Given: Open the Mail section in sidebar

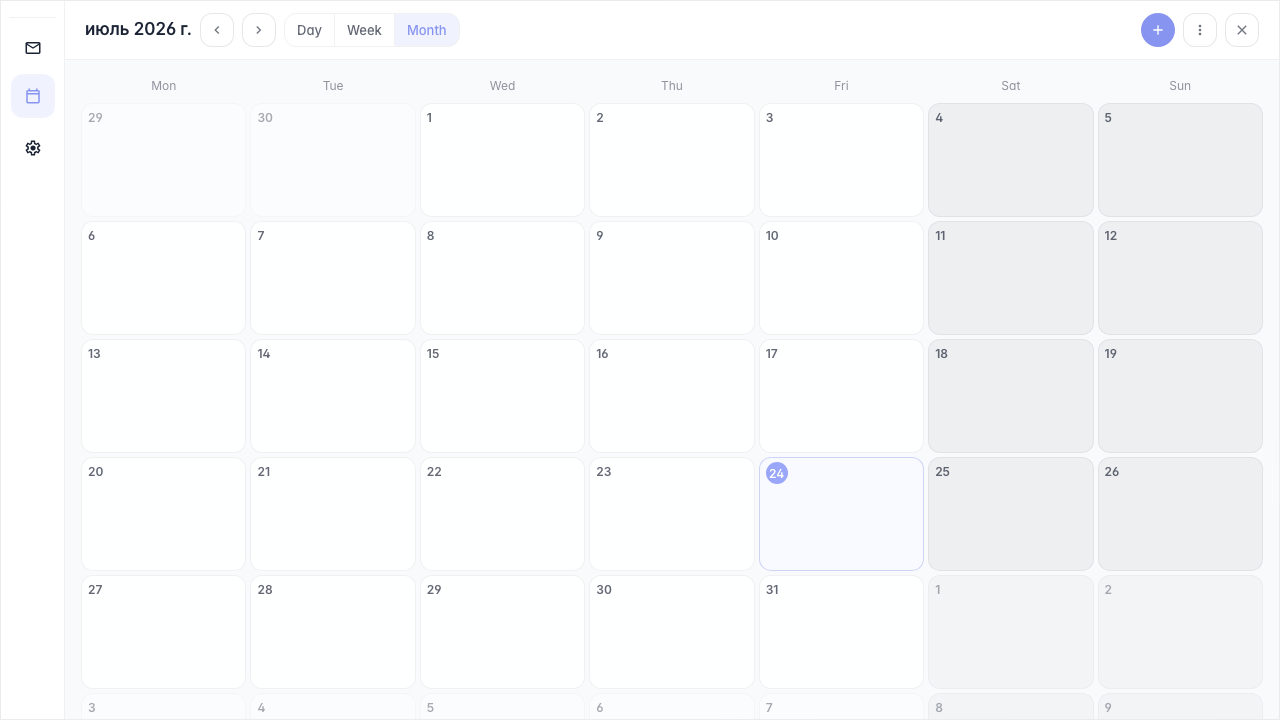Looking at the screenshot, I should pos(33,48).
